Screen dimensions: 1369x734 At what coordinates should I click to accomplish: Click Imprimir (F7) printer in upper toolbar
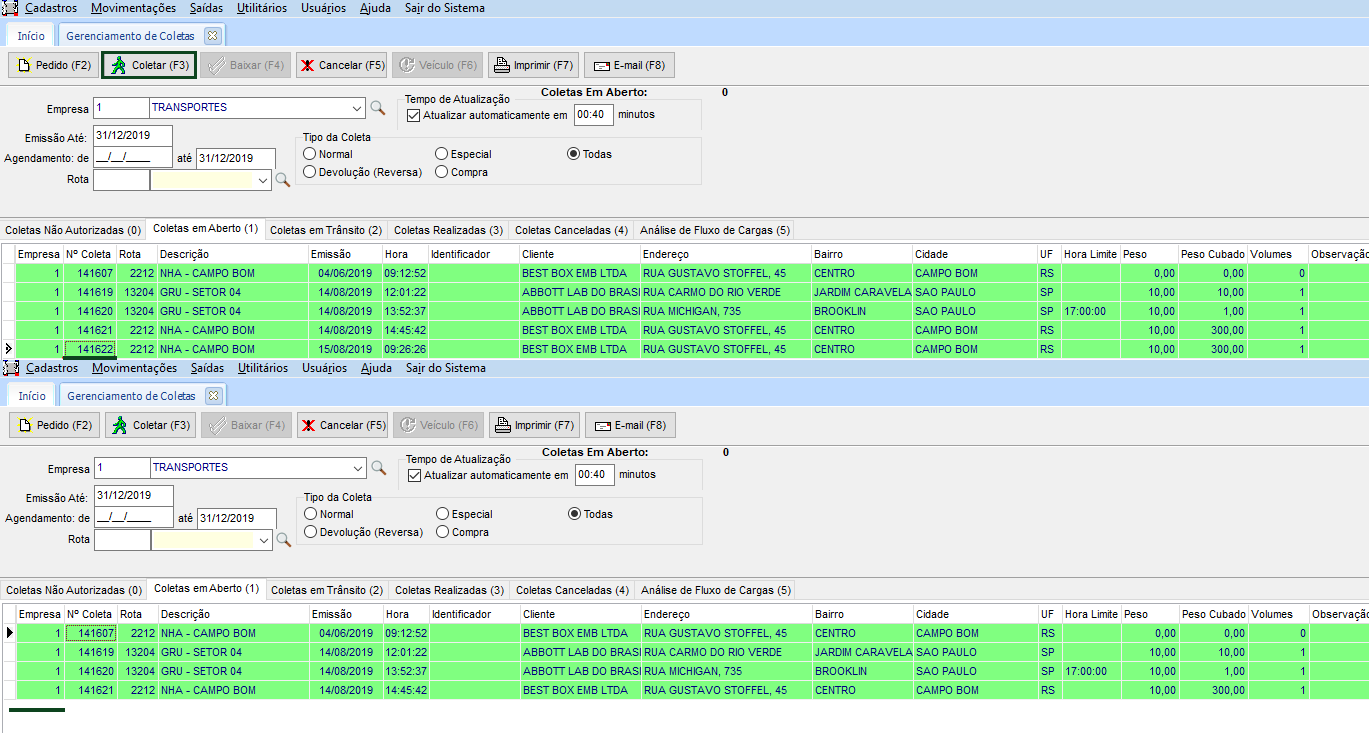point(533,65)
